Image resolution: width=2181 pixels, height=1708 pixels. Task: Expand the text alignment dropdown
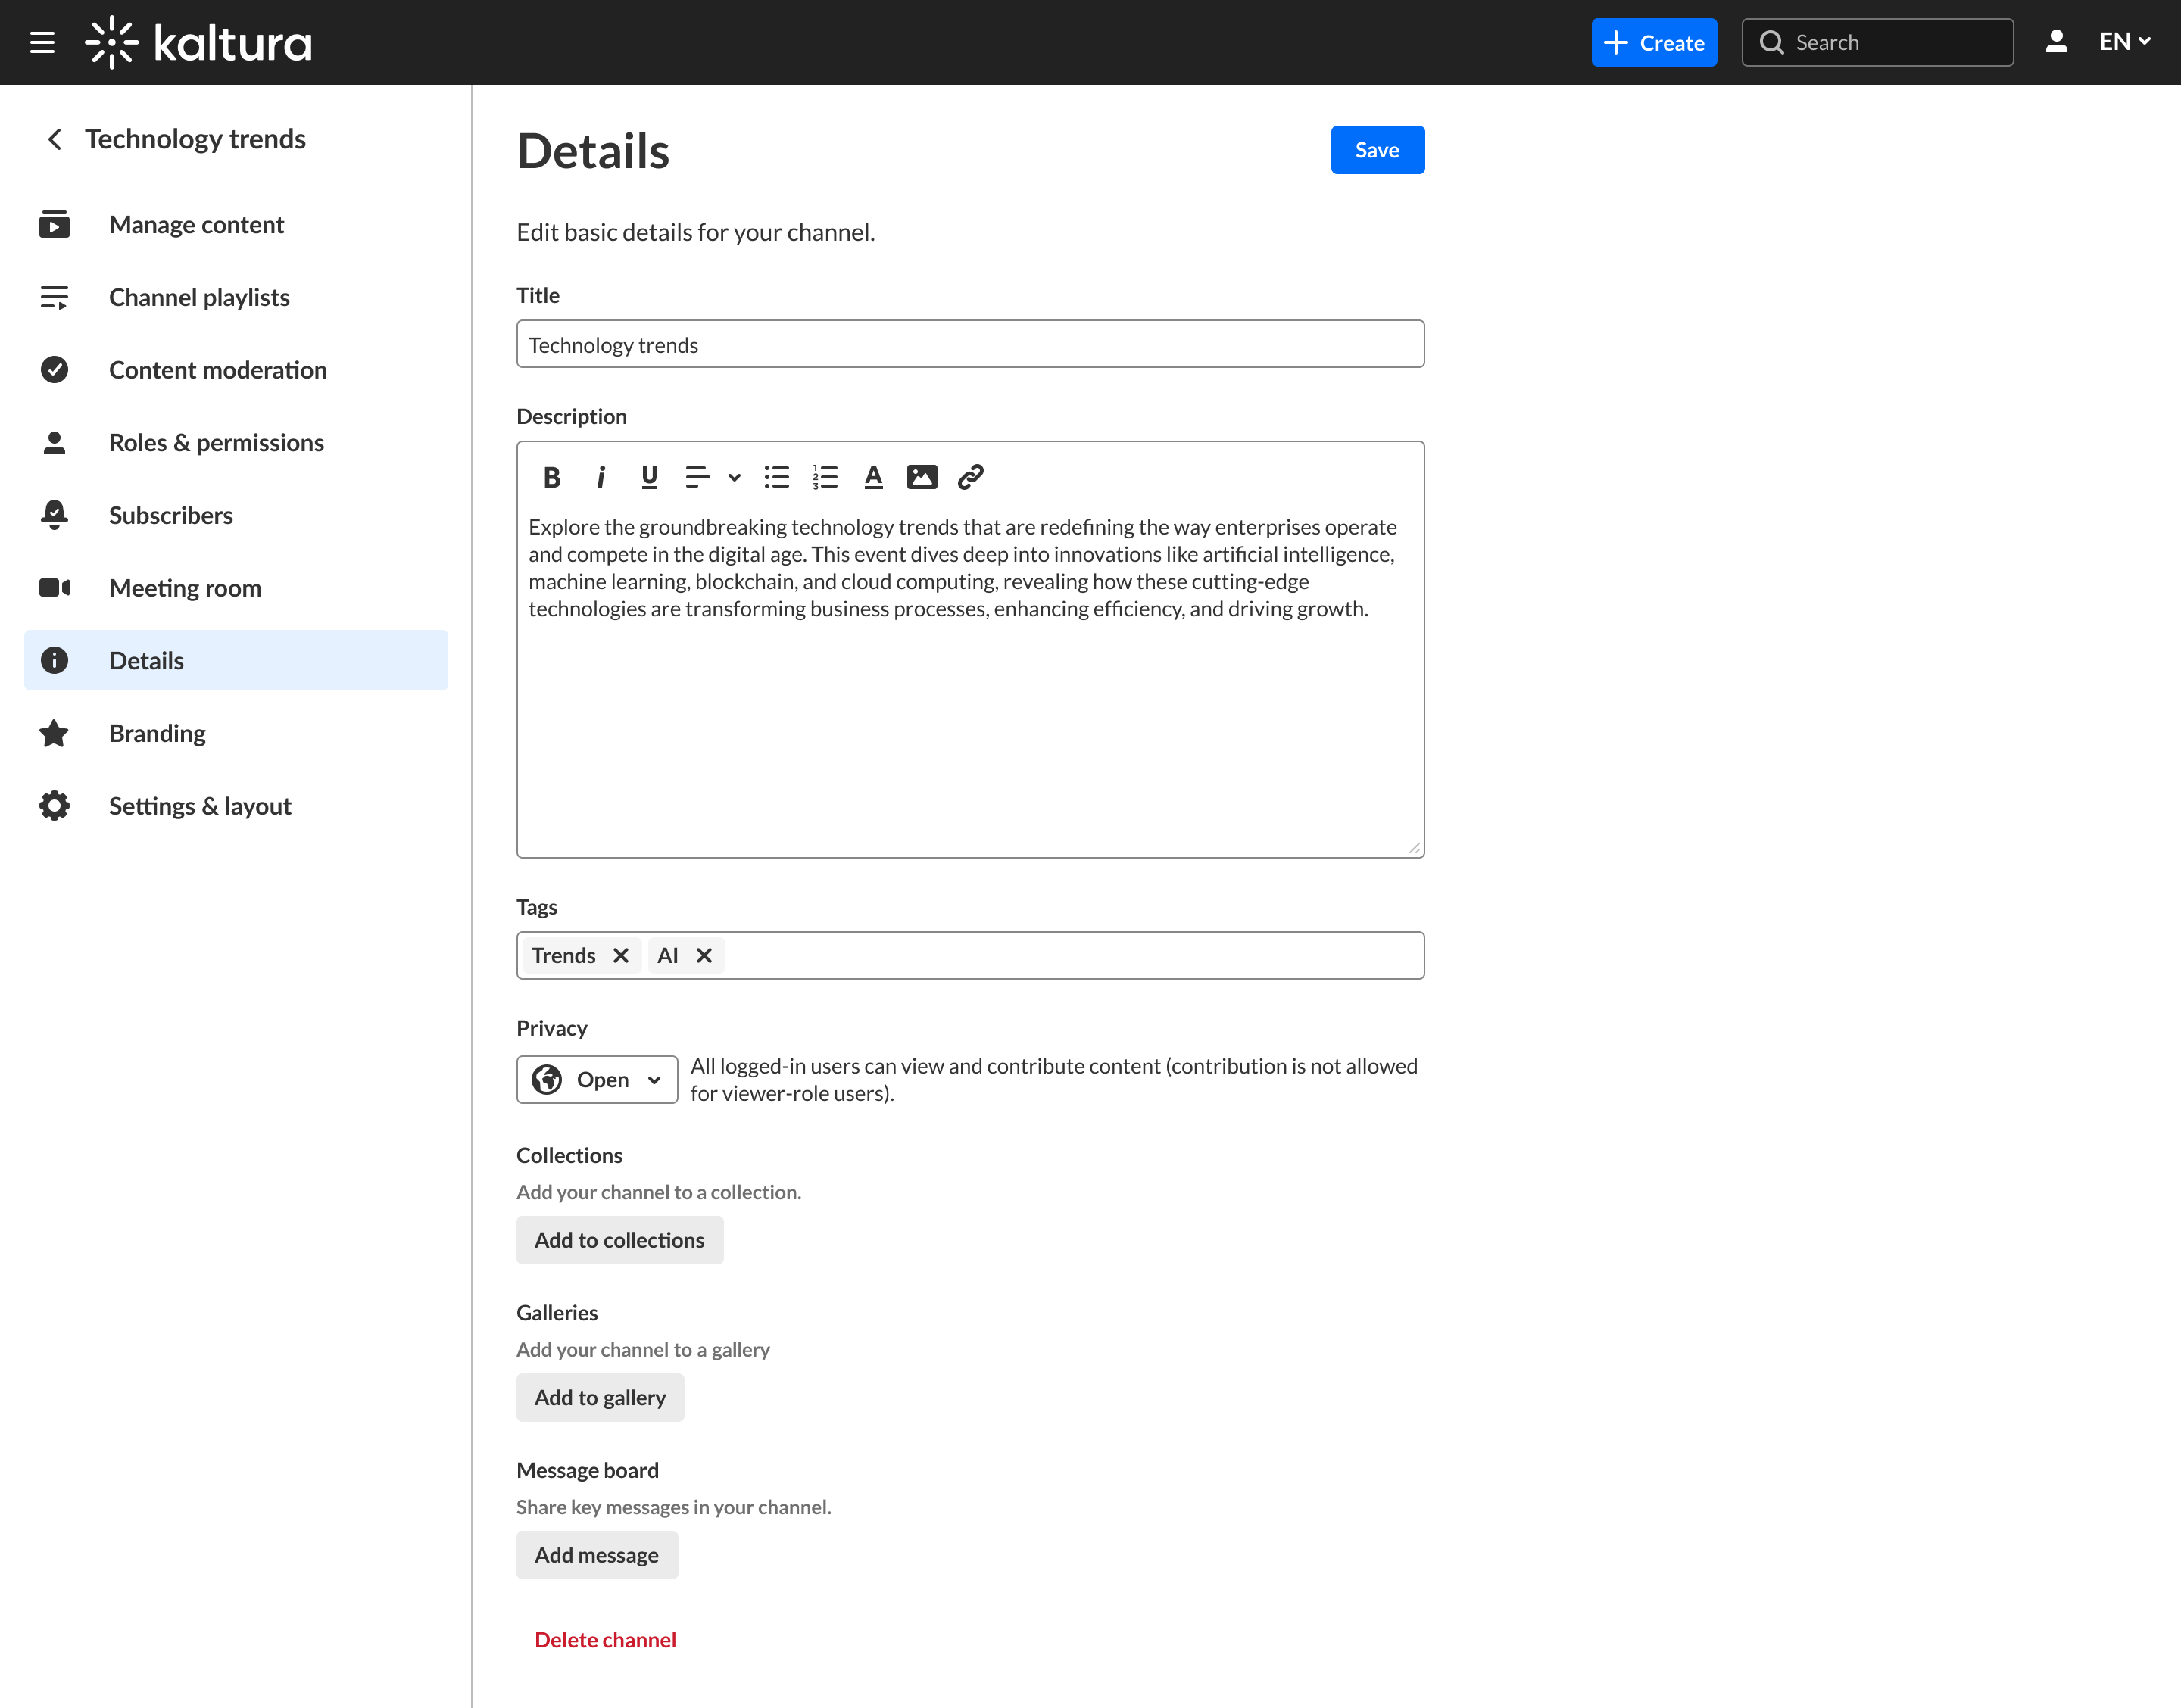click(x=733, y=477)
